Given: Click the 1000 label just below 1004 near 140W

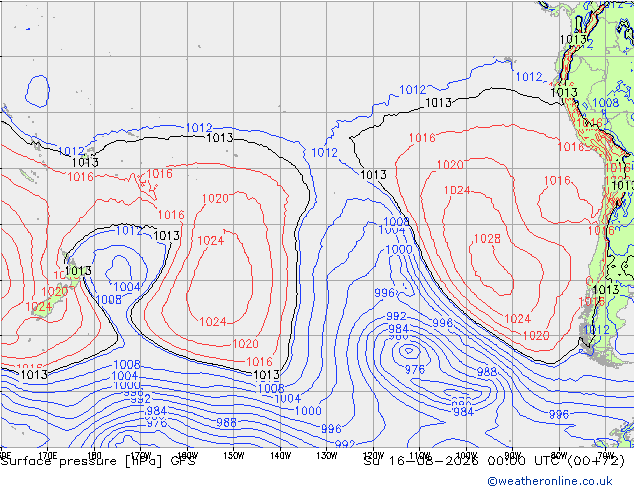Looking at the screenshot, I should click(x=308, y=411).
